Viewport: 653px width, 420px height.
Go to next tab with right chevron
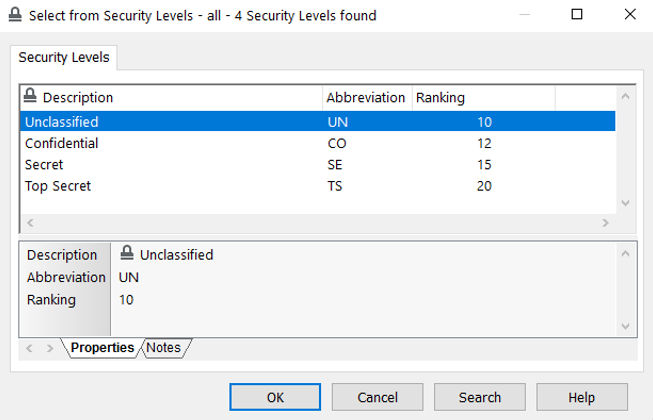click(50, 348)
